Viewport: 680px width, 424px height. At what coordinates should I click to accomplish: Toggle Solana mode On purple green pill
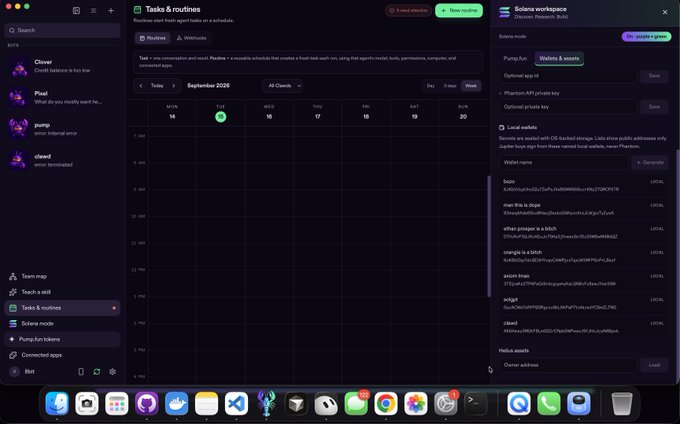[646, 36]
